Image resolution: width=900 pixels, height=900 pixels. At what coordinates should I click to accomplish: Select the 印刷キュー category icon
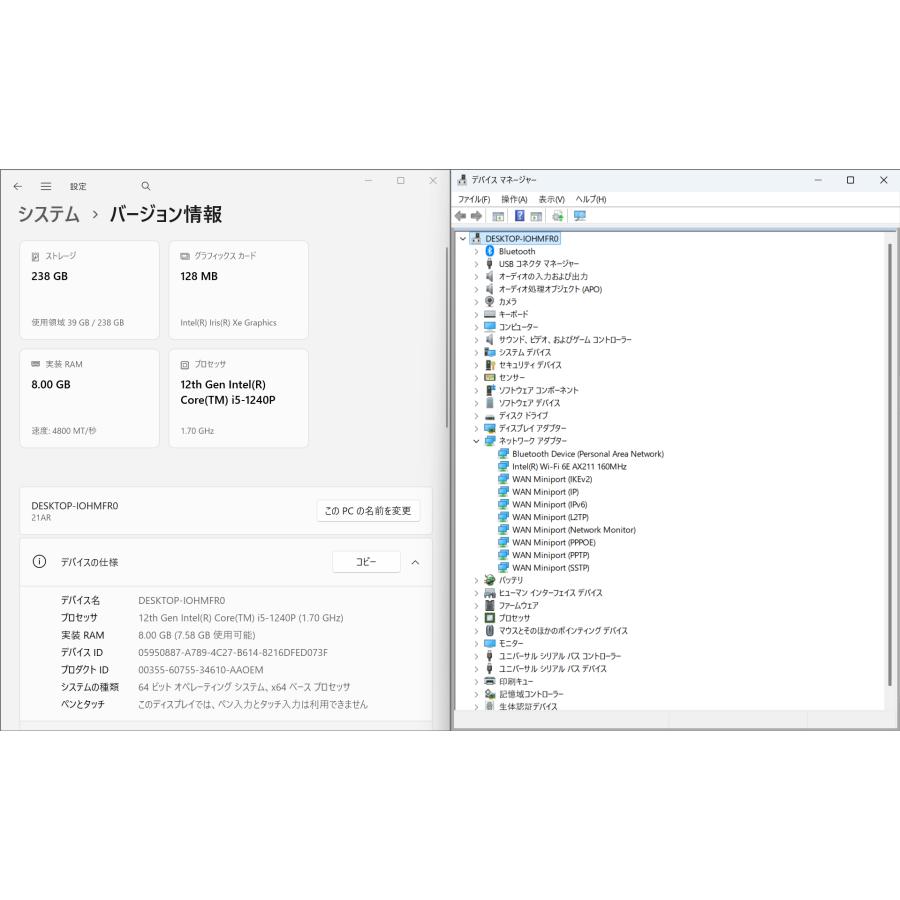click(x=490, y=681)
